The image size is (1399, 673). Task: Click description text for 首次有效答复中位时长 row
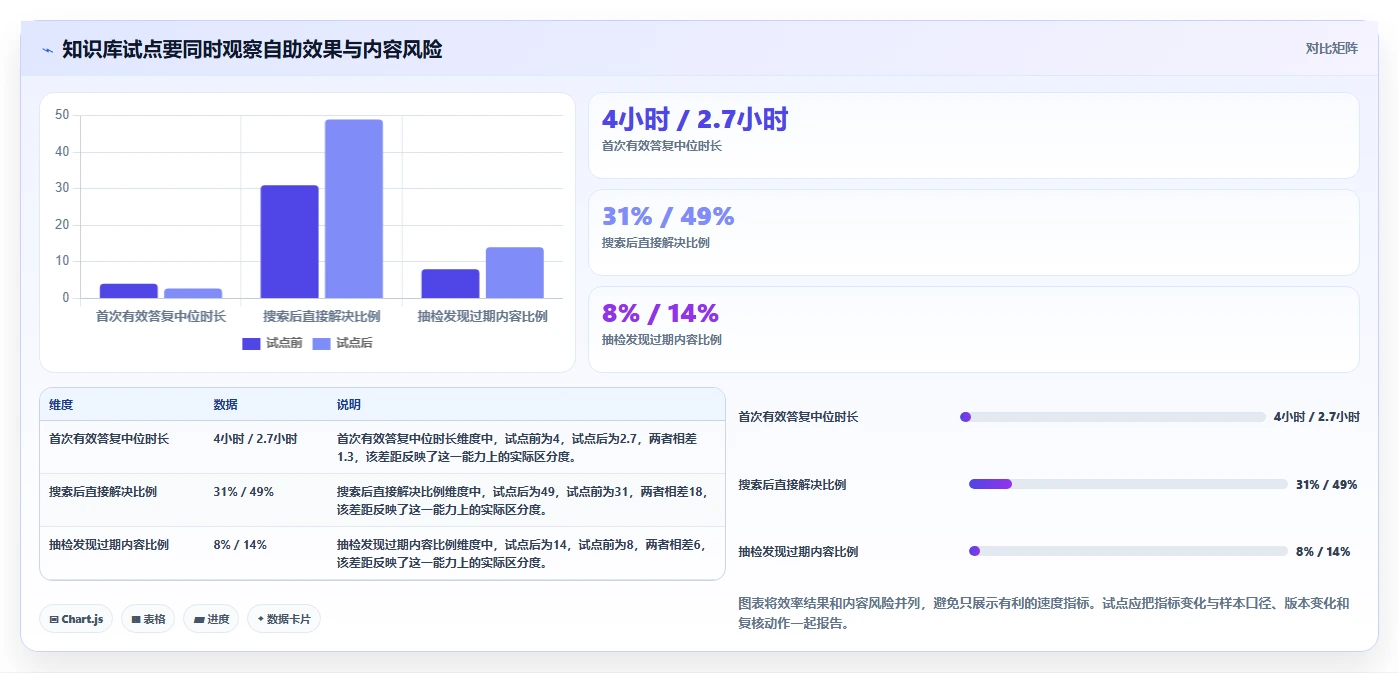coord(517,448)
